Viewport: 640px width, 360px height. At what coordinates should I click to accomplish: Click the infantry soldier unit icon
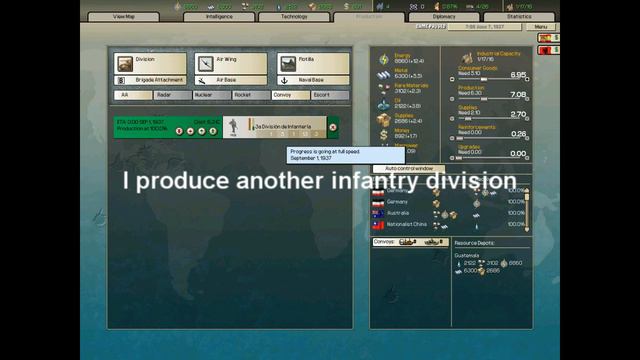pos(233,127)
